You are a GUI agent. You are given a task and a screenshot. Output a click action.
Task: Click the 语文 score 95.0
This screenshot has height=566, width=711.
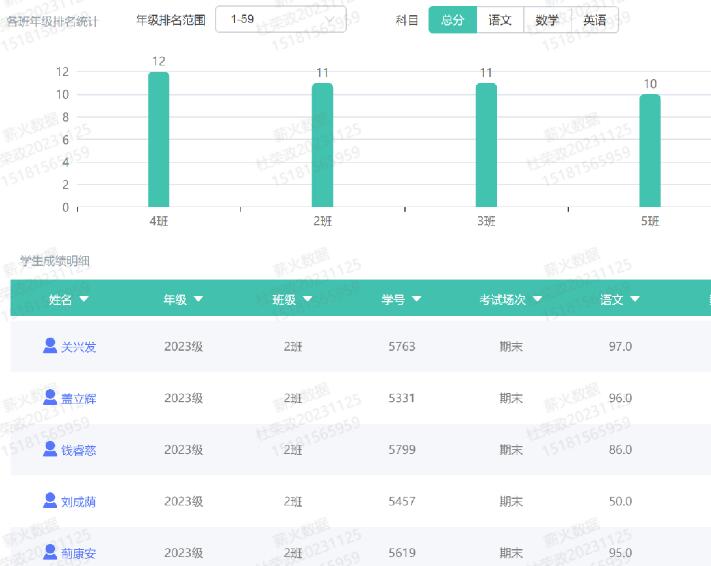tap(620, 553)
